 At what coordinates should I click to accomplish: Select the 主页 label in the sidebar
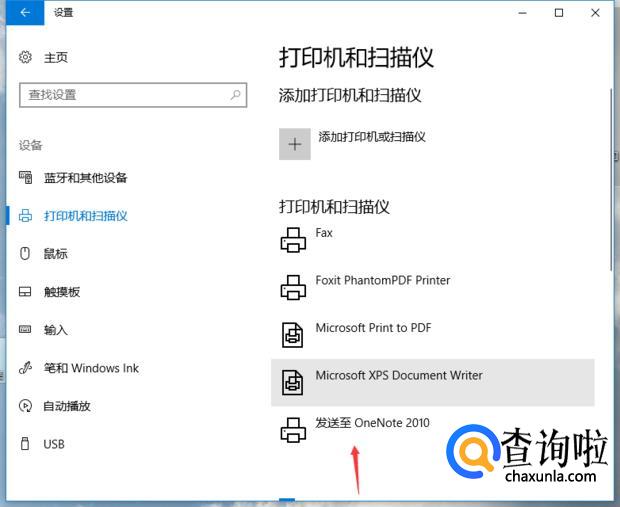[x=56, y=58]
